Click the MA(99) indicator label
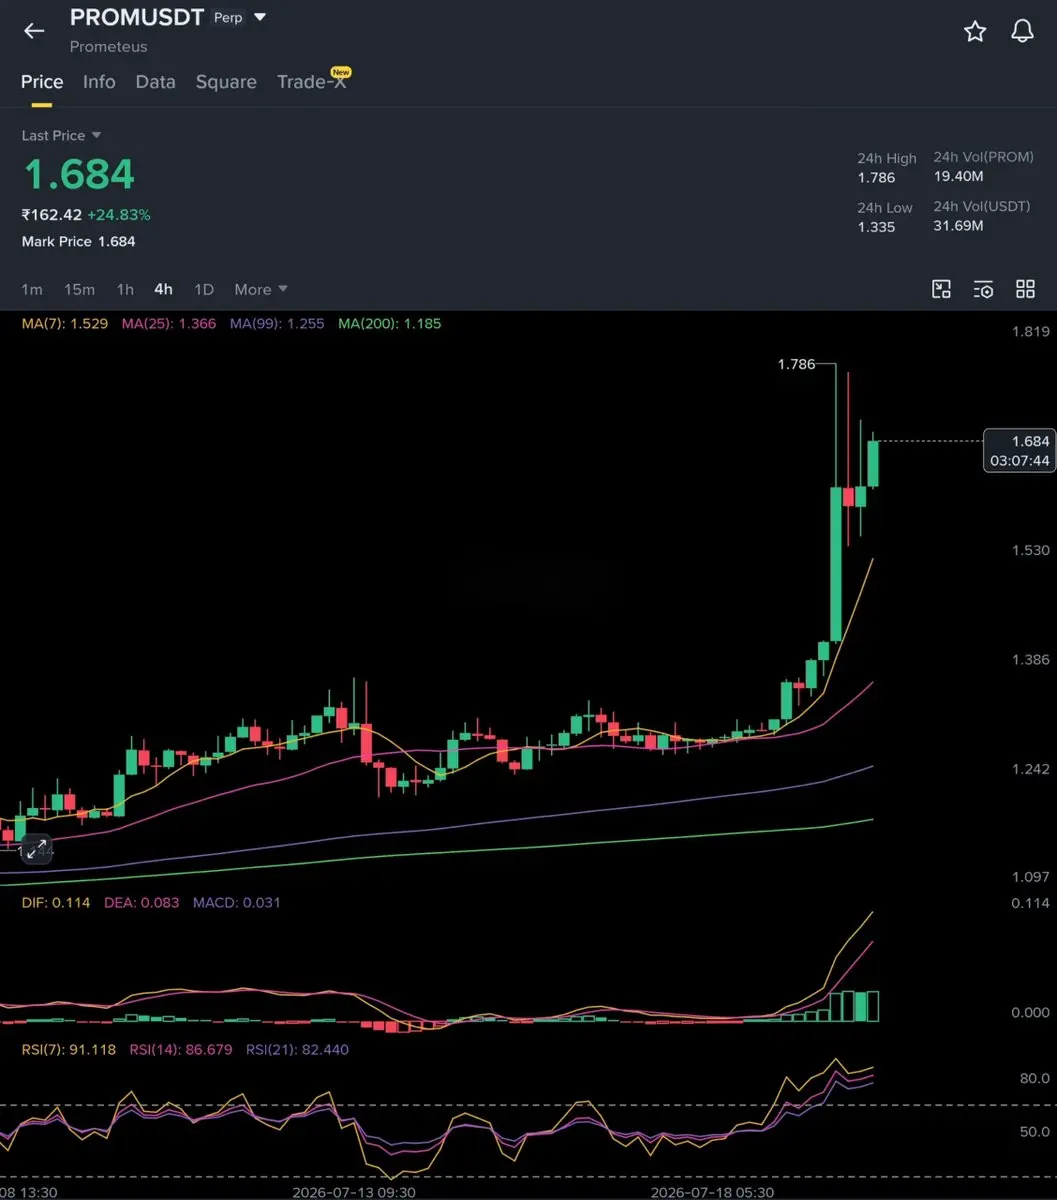Image resolution: width=1057 pixels, height=1200 pixels. (277, 323)
